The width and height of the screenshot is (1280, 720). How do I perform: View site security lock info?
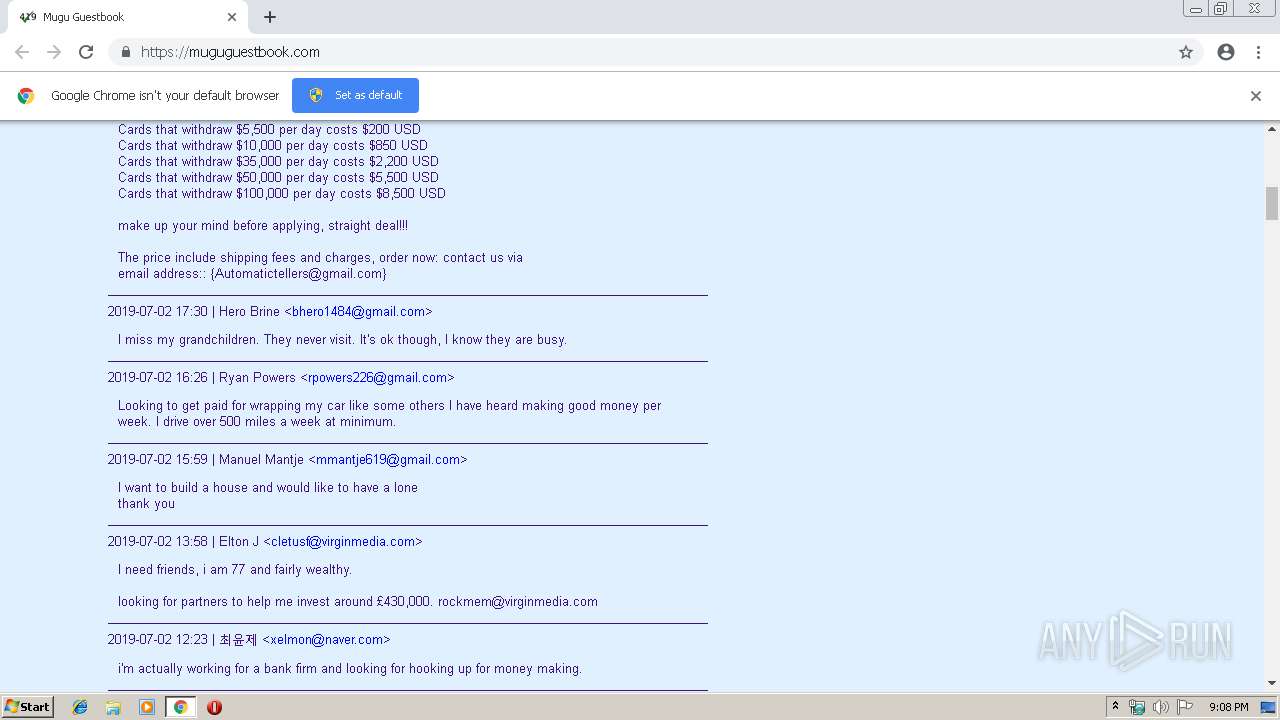(x=125, y=52)
